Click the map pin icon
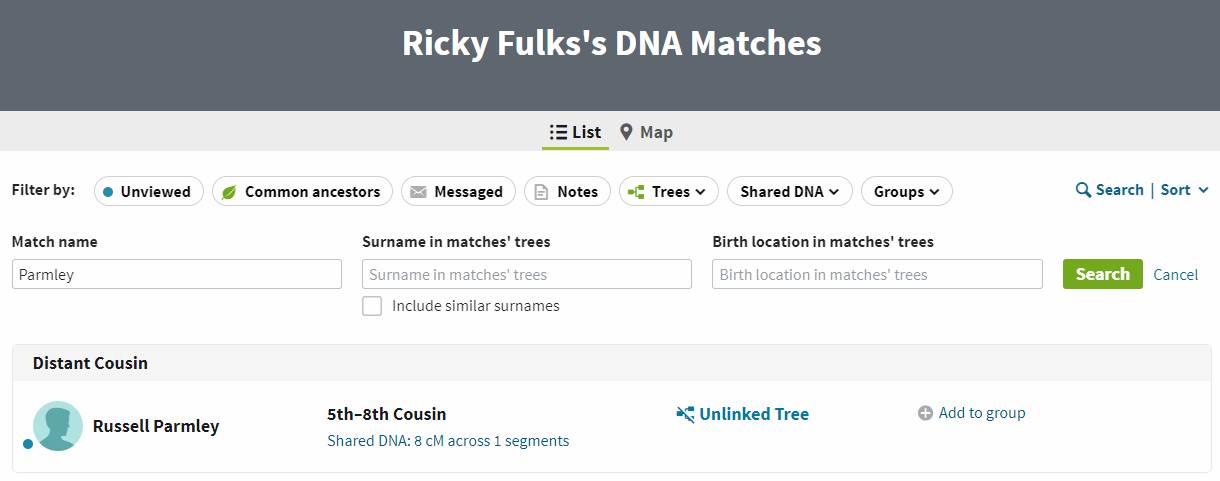Image resolution: width=1220 pixels, height=481 pixels. click(x=626, y=132)
